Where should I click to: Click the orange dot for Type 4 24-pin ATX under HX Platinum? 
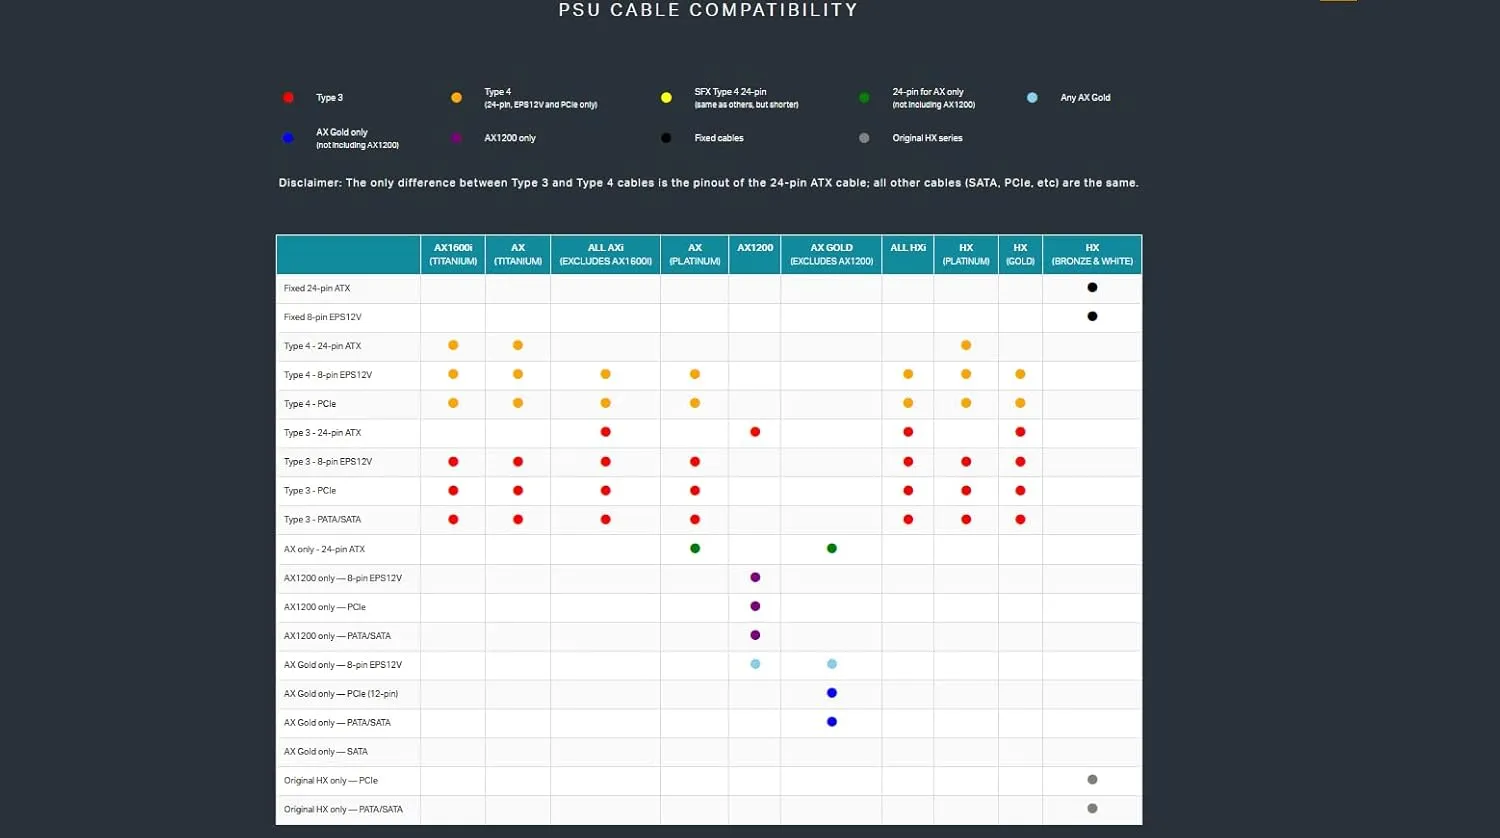tap(966, 345)
